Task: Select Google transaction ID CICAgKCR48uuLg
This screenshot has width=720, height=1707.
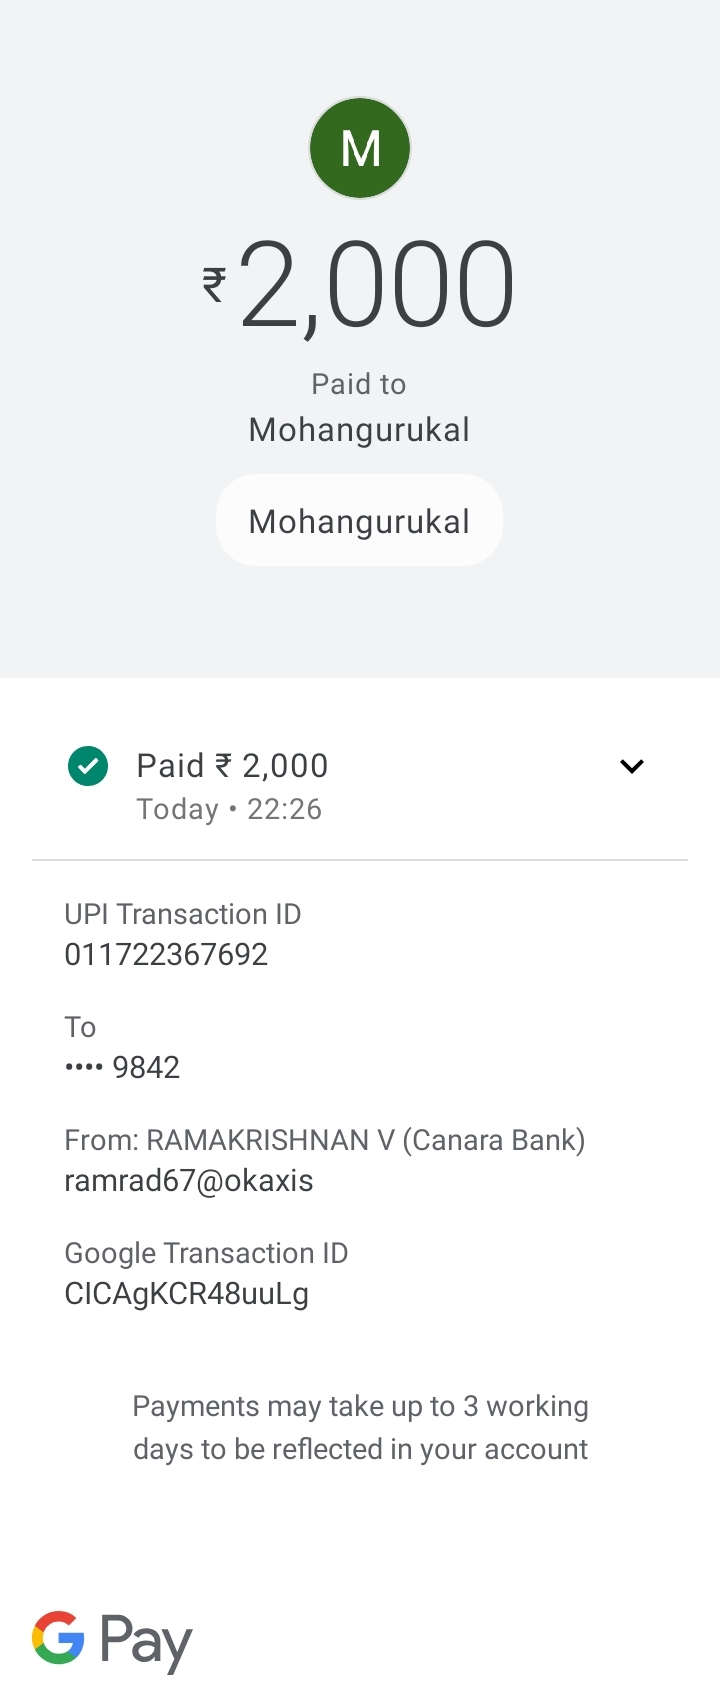Action: (186, 1294)
